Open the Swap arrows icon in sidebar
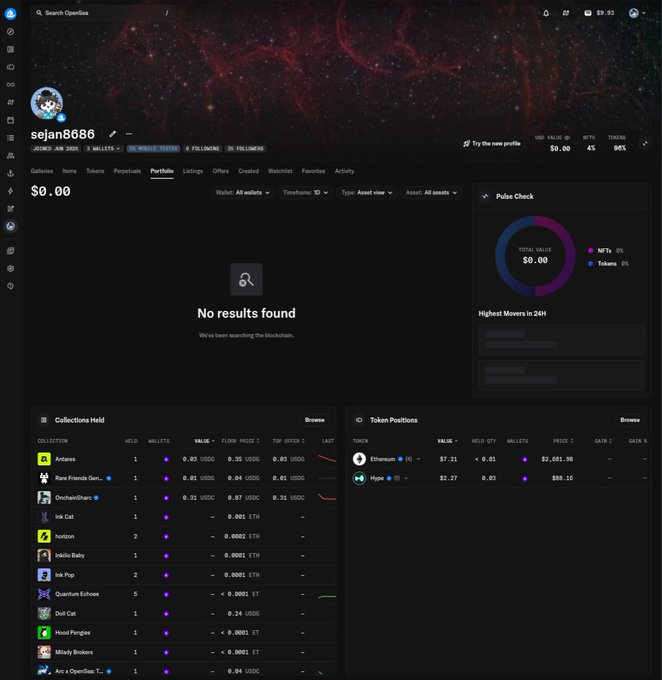The image size is (662, 680). [10, 102]
